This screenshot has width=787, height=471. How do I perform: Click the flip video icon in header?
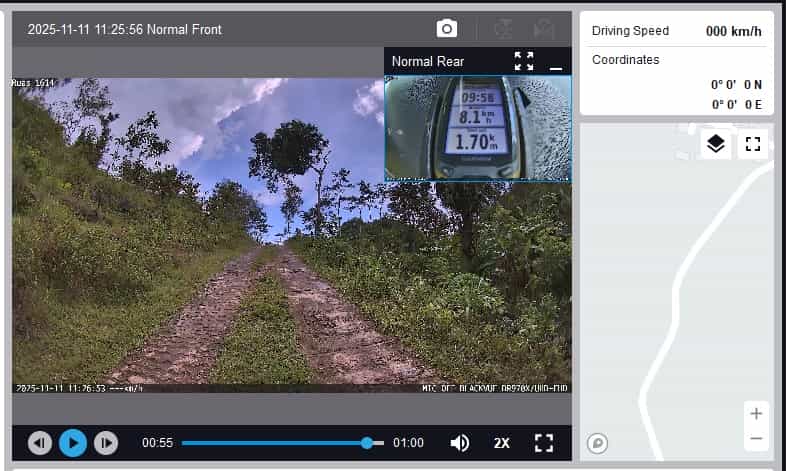coord(503,29)
